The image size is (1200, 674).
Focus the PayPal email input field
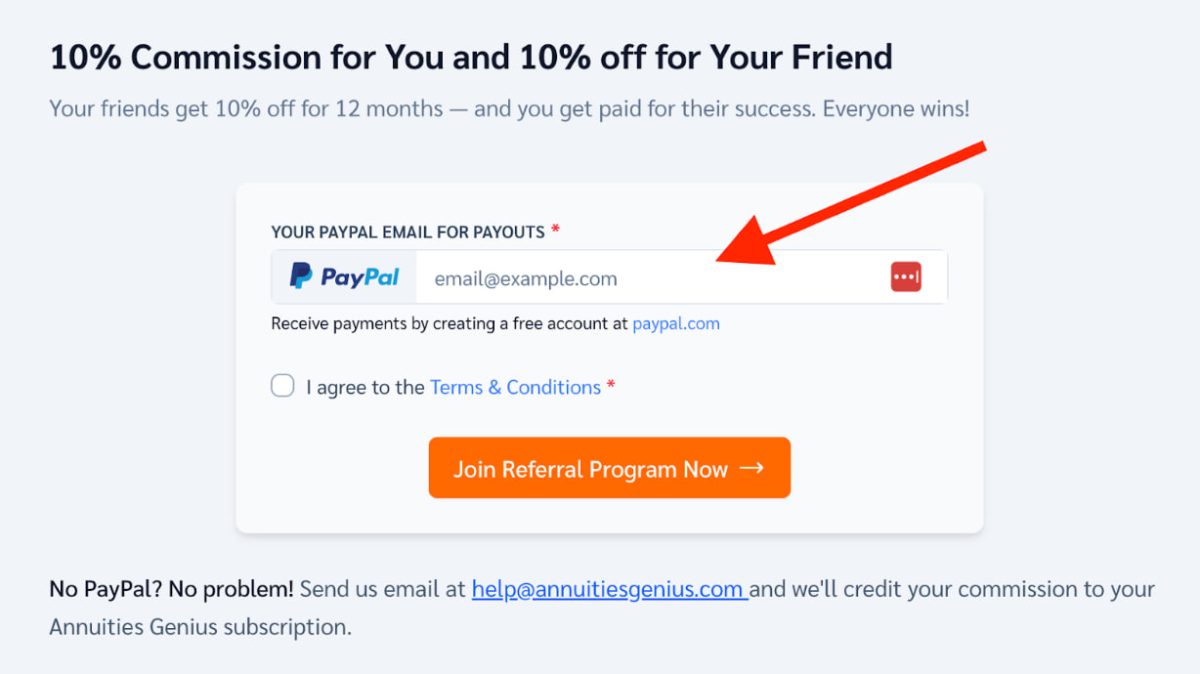click(x=650, y=278)
